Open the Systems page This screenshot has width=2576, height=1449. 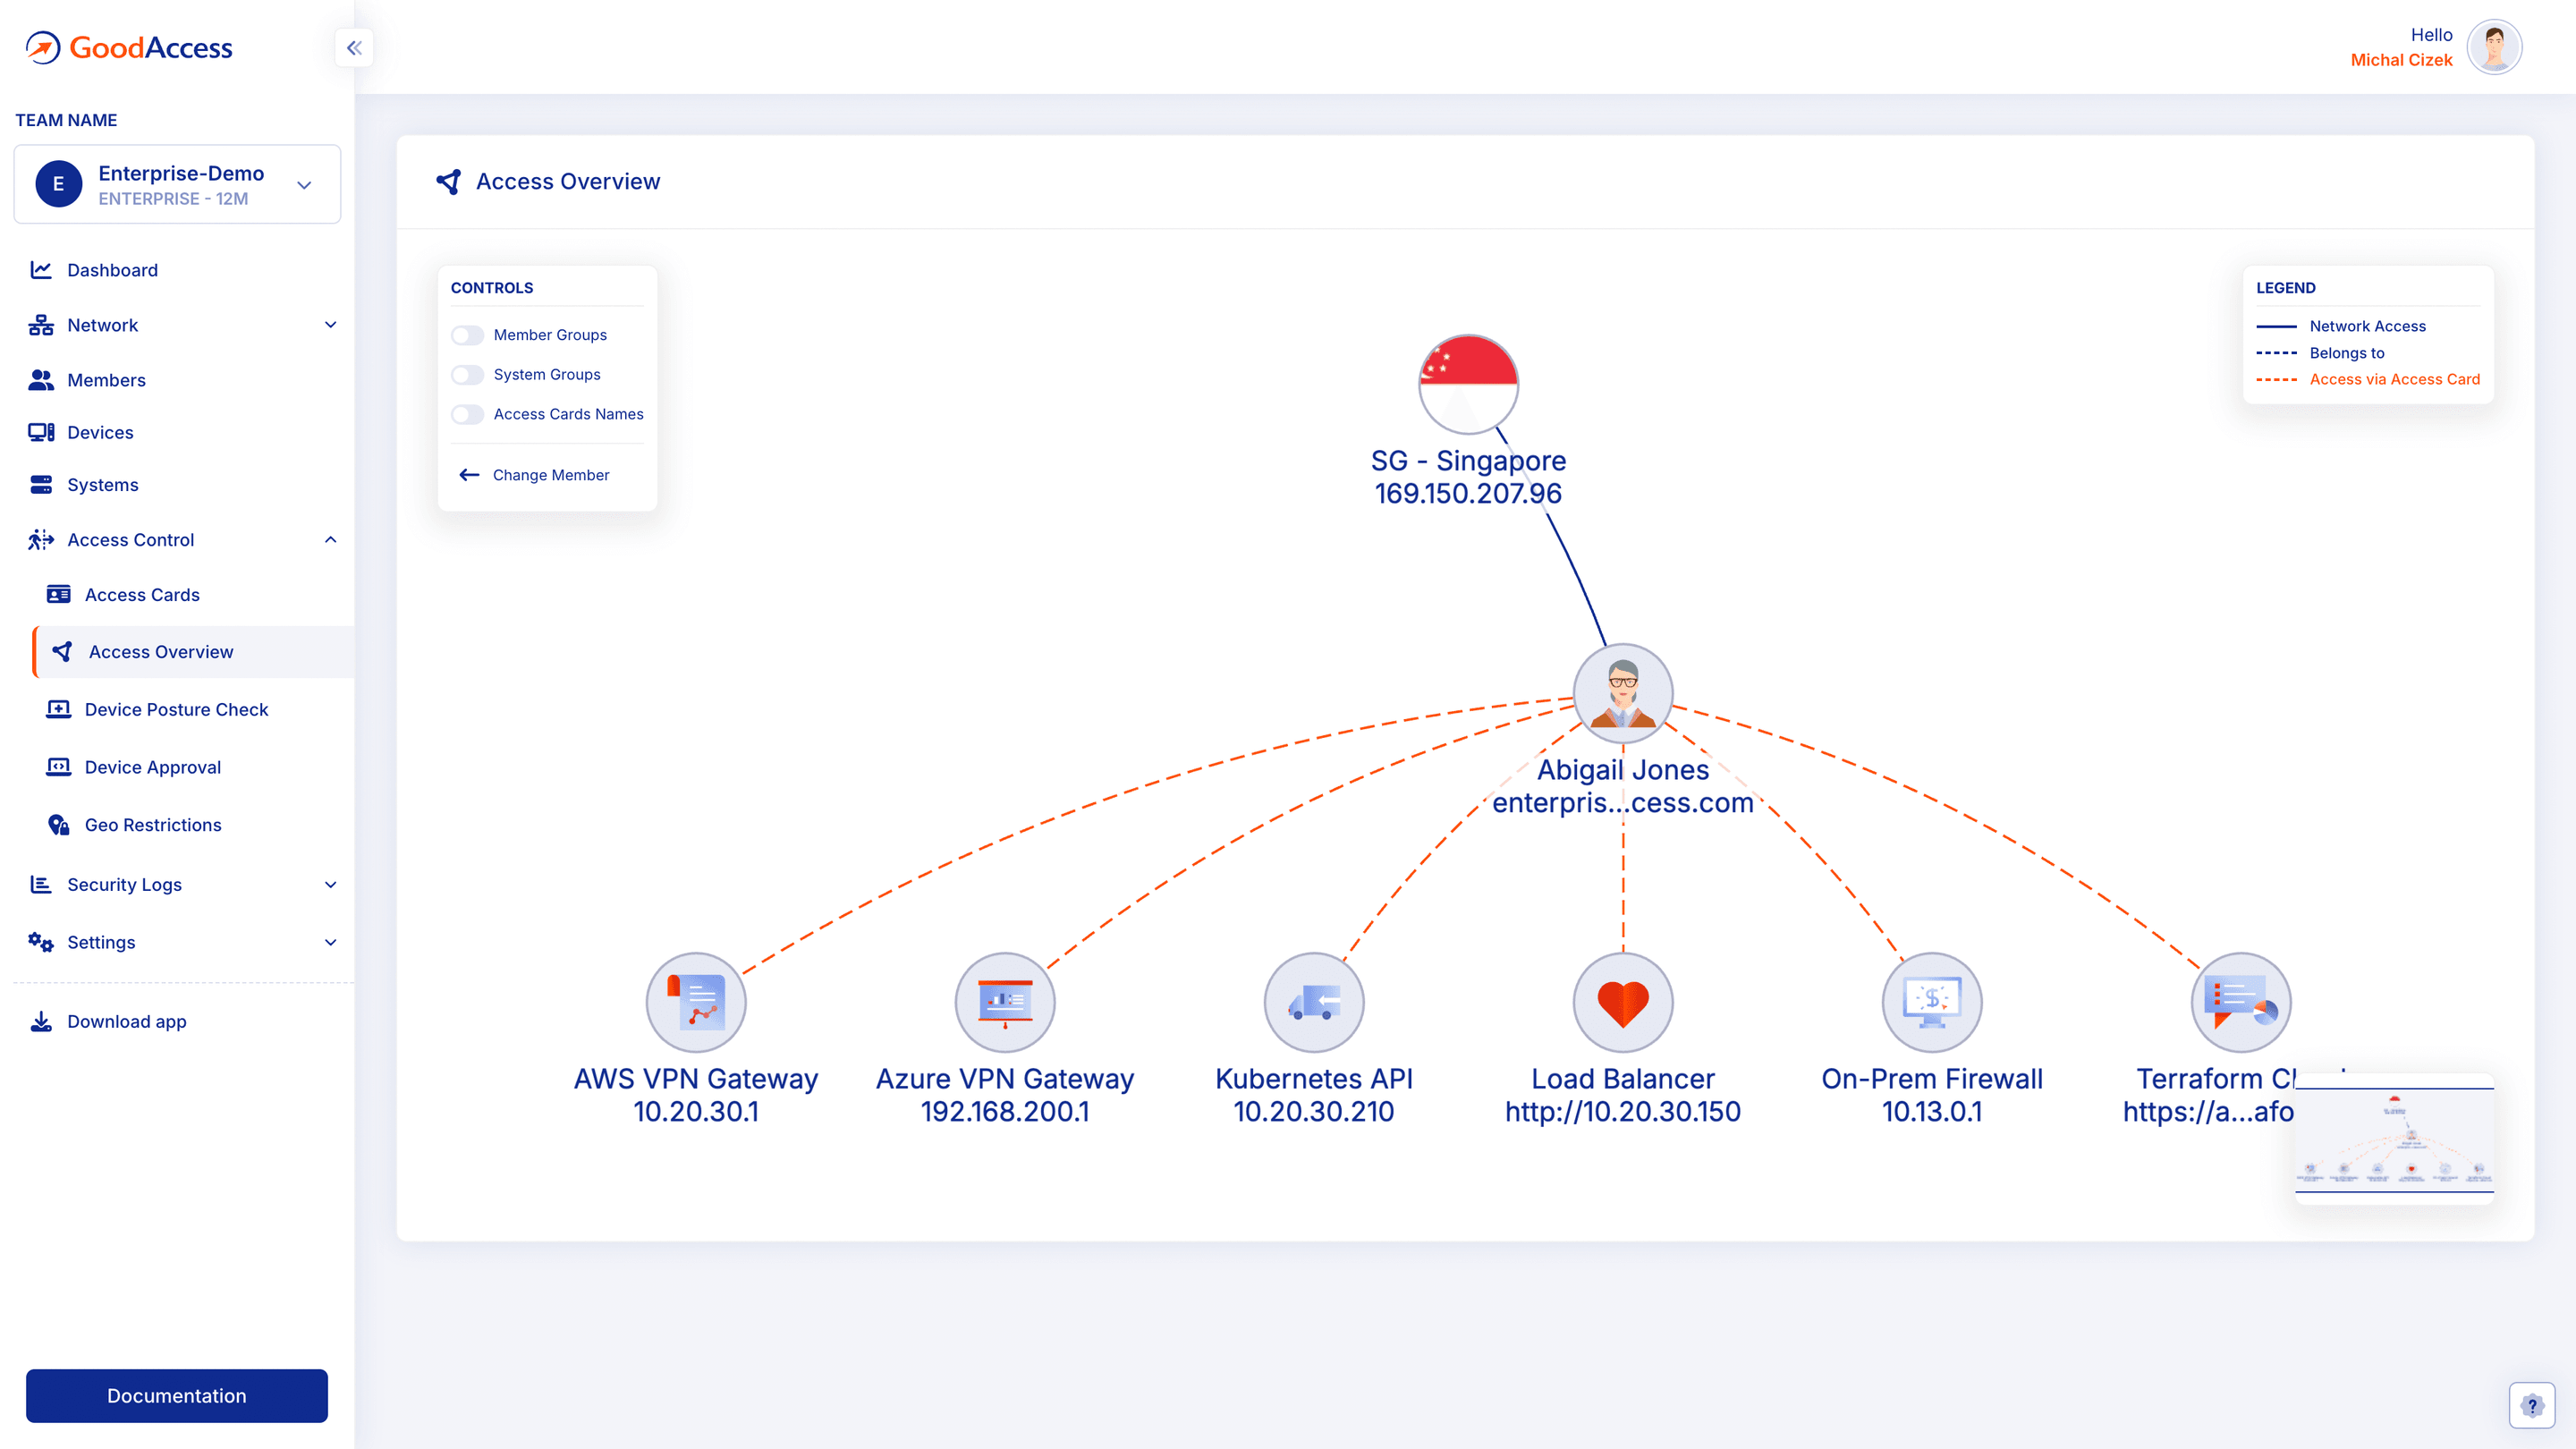click(x=102, y=485)
